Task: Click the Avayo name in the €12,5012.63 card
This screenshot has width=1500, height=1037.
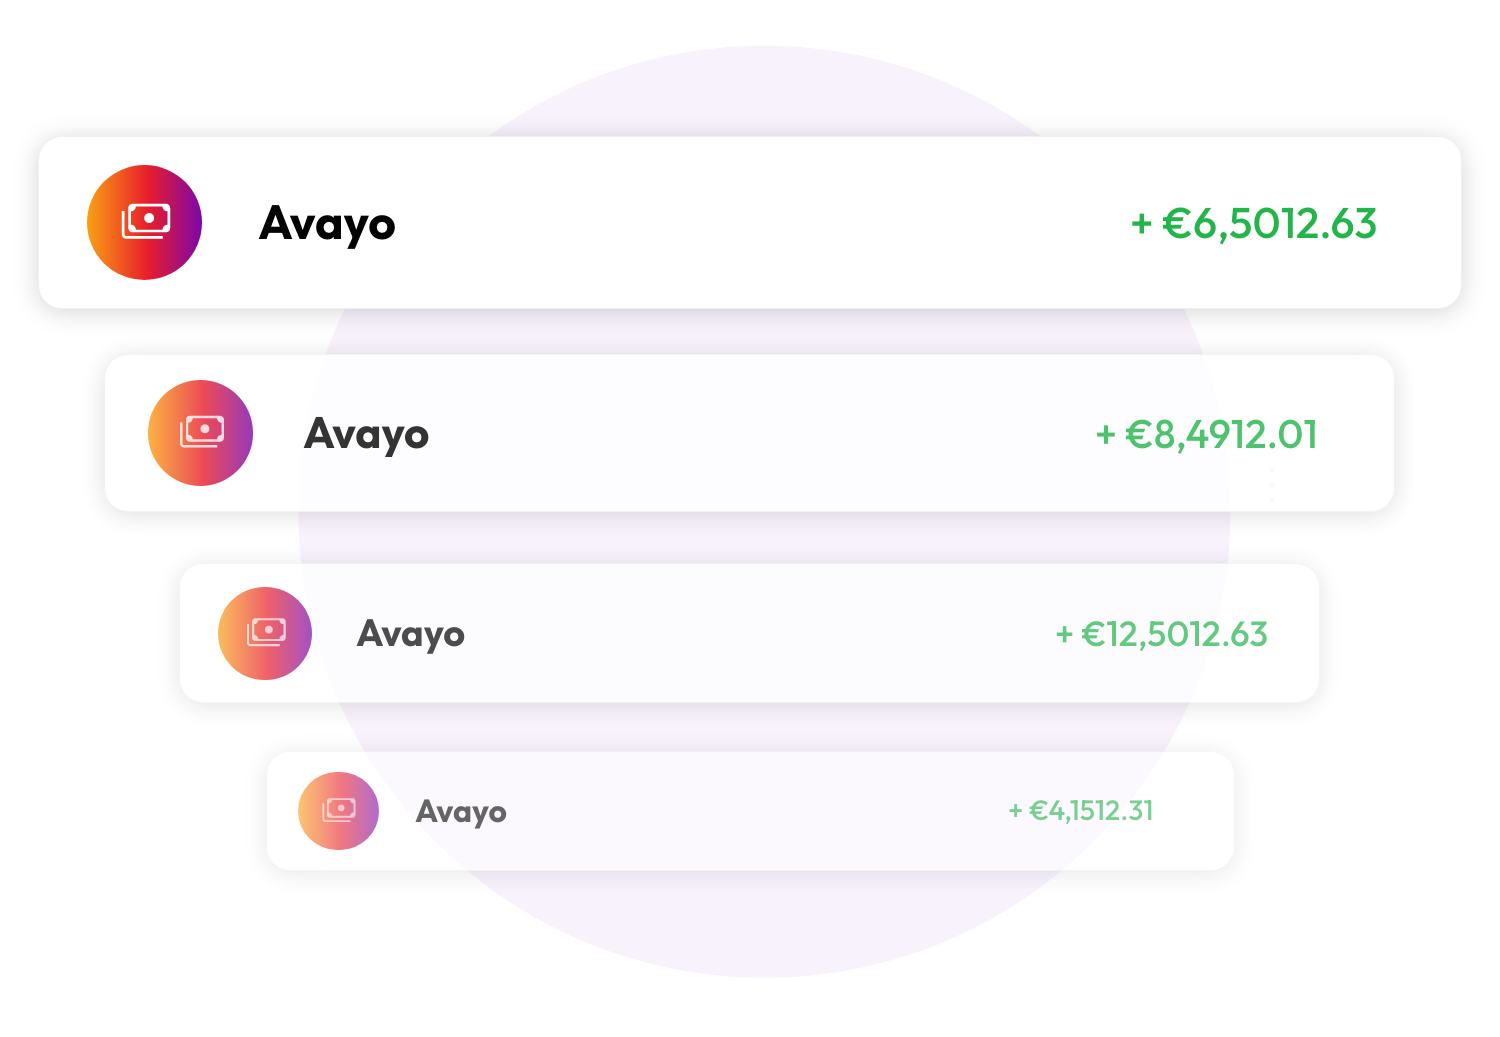Action: [410, 634]
